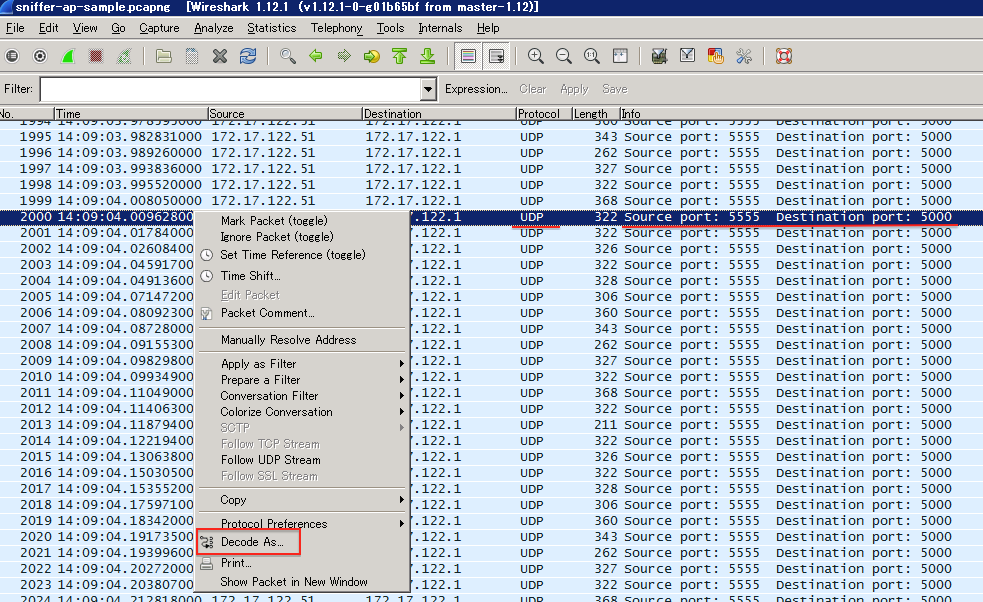Click the Clear filter button
The width and height of the screenshot is (983, 602).
tap(533, 89)
